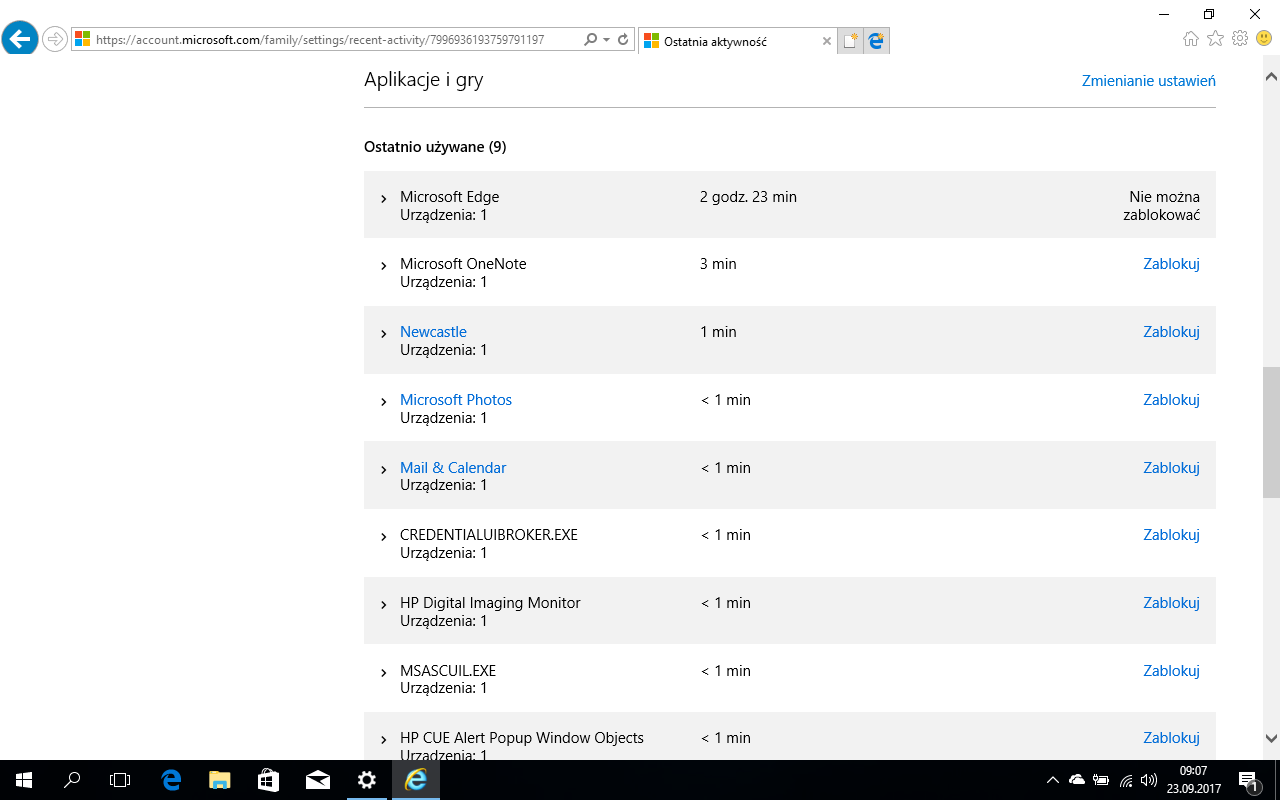Click the browser back arrow button
Screen dimensions: 1280x800
click(20, 39)
